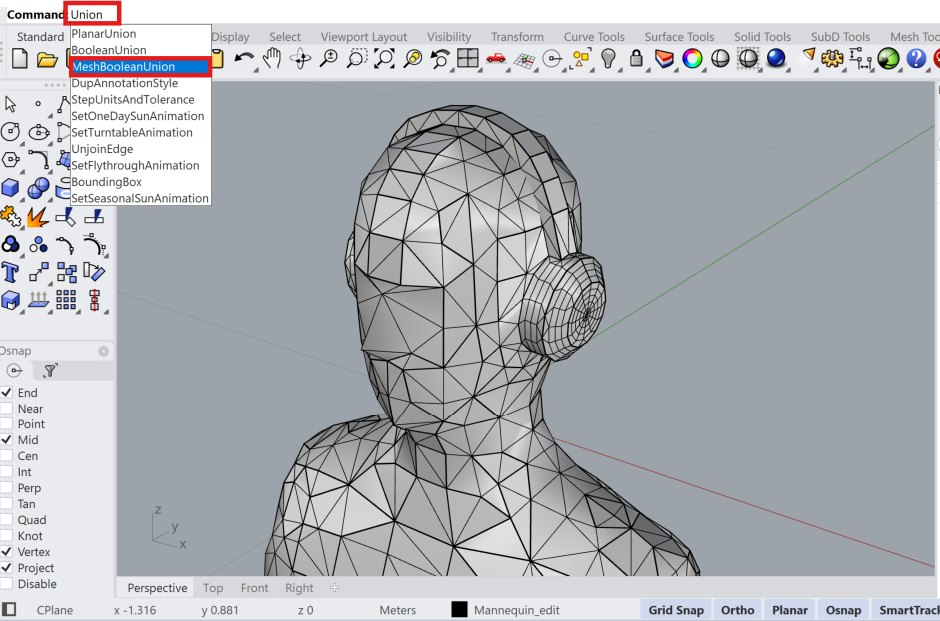Click the Open folder icon
Viewport: 940px width, 621px height.
pos(47,59)
